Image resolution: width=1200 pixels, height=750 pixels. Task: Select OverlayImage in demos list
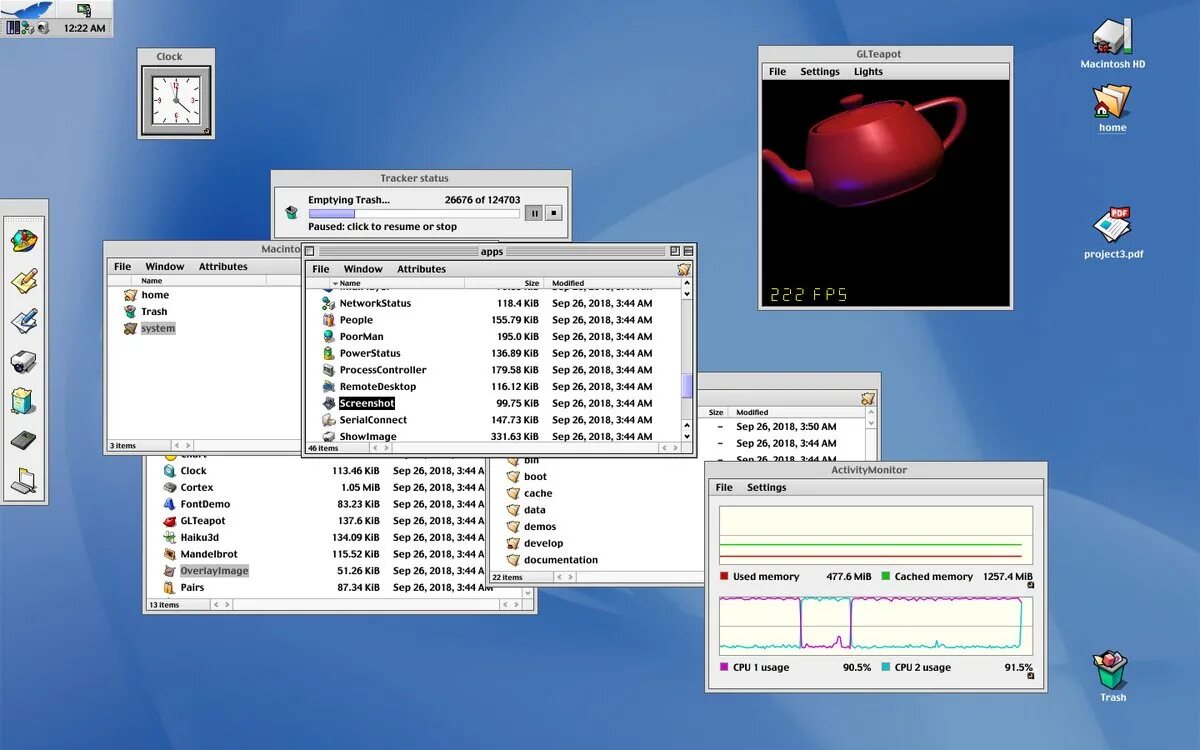click(x=214, y=571)
